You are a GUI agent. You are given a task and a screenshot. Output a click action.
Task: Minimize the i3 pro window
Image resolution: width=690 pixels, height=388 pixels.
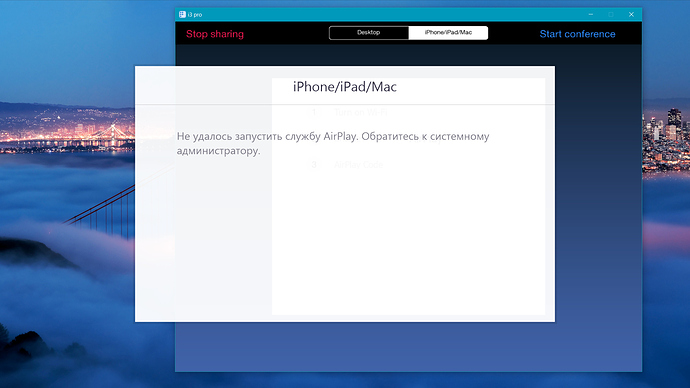coord(591,15)
